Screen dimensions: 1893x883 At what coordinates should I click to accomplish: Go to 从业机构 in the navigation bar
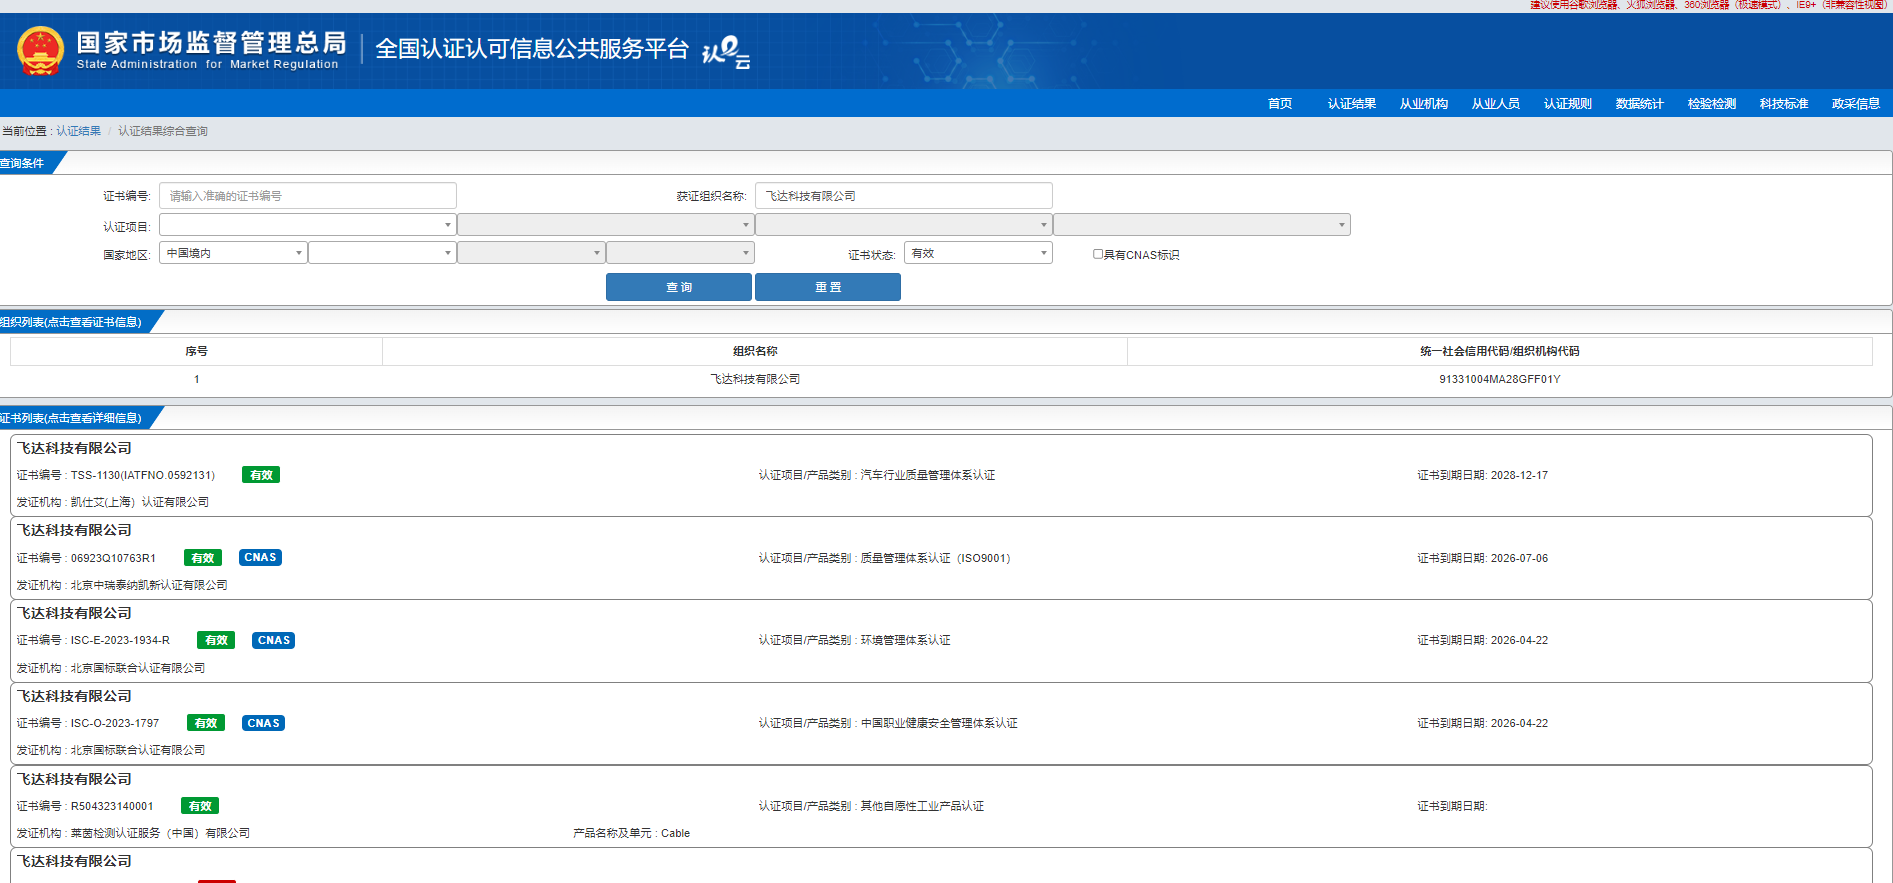click(x=1423, y=104)
